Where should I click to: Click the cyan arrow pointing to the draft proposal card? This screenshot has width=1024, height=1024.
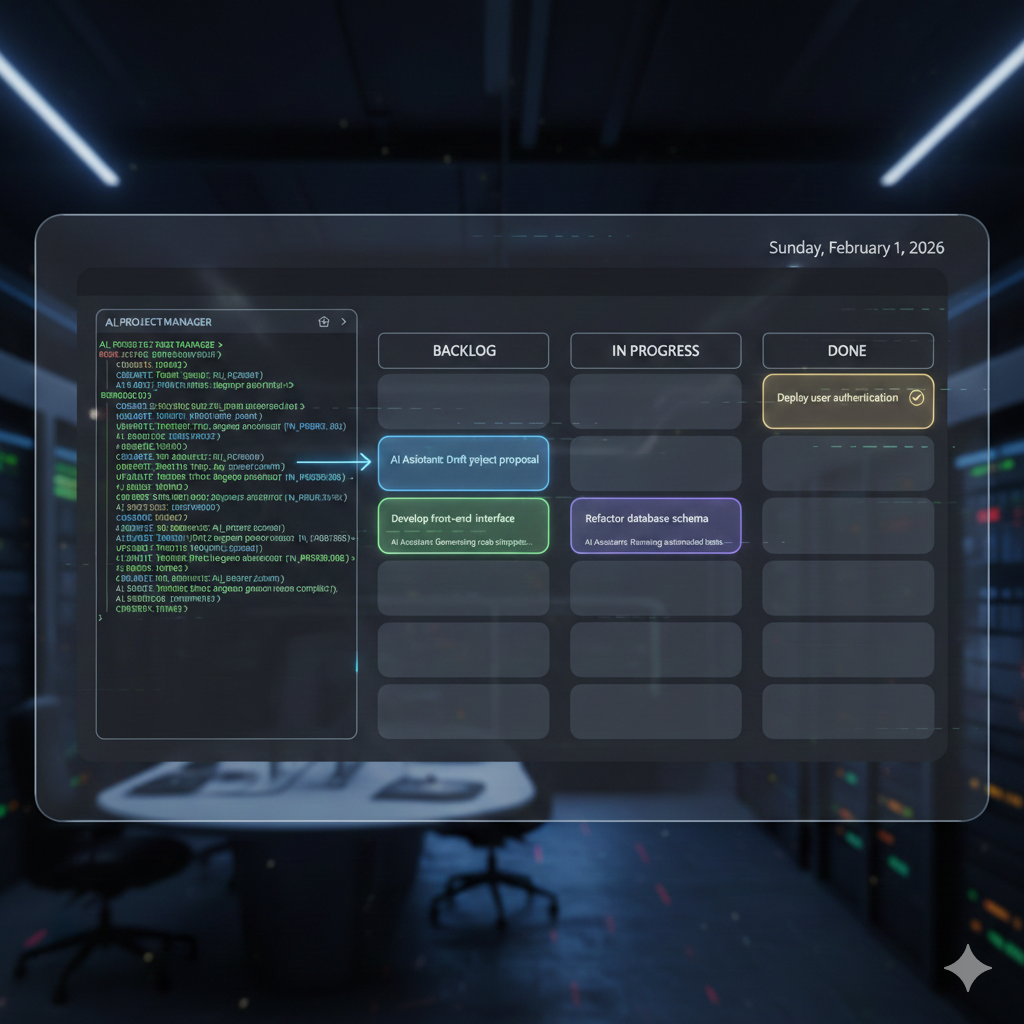pos(335,462)
